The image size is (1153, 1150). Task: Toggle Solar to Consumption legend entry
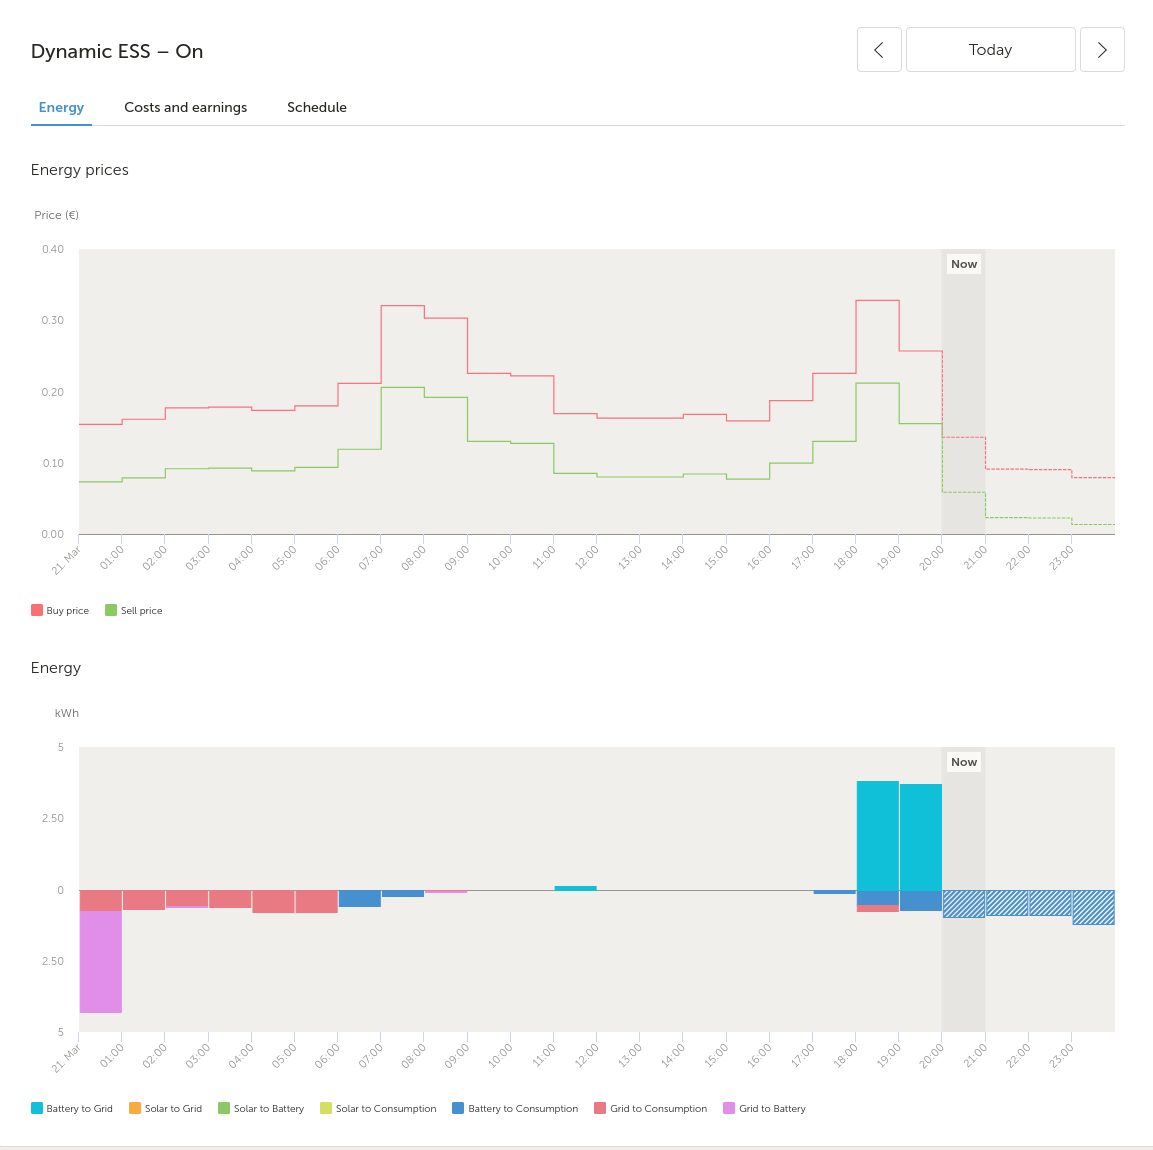coord(378,1108)
